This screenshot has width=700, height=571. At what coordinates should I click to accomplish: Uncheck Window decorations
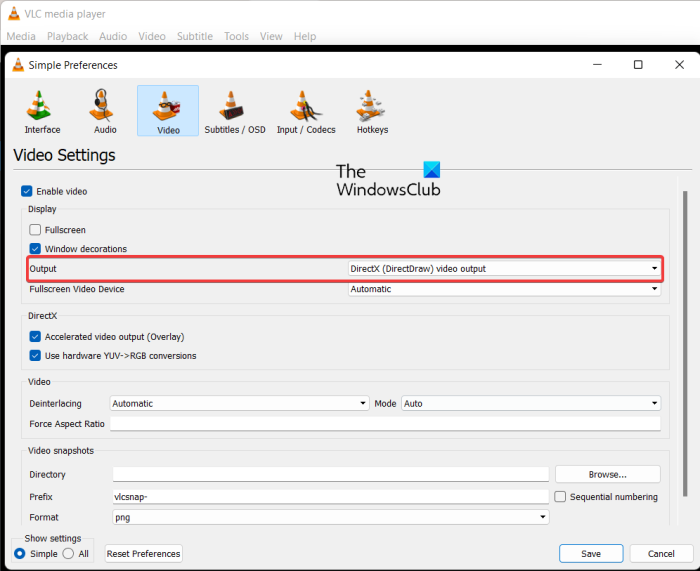point(35,249)
